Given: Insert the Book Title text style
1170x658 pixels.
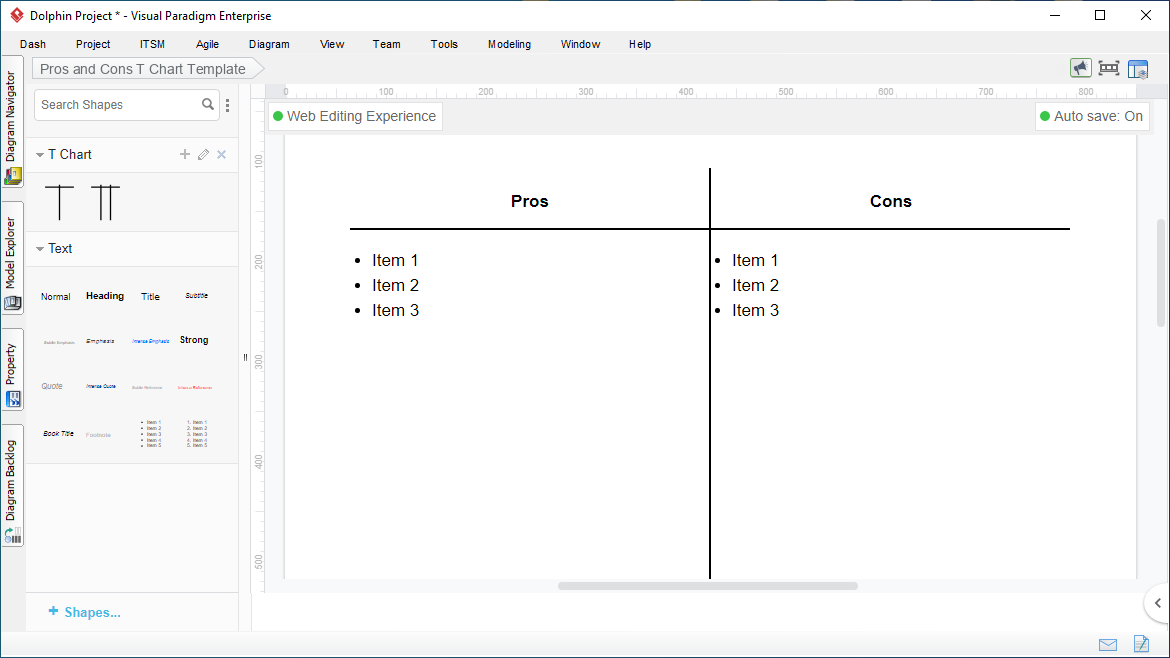Looking at the screenshot, I should coord(58,433).
